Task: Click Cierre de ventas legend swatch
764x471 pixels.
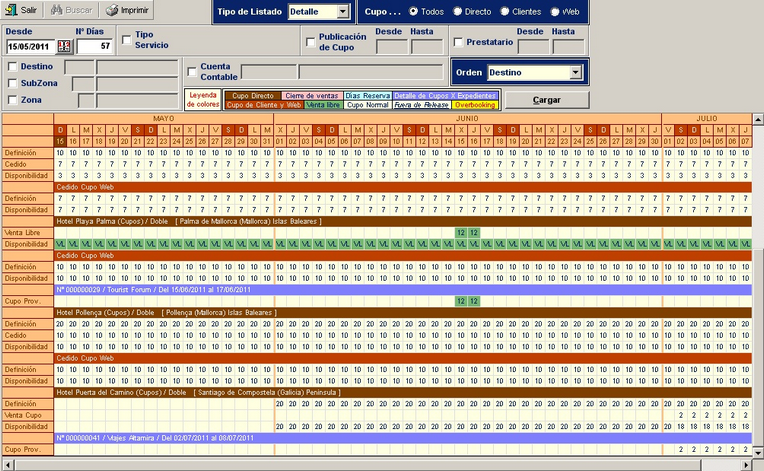Action: [x=312, y=96]
